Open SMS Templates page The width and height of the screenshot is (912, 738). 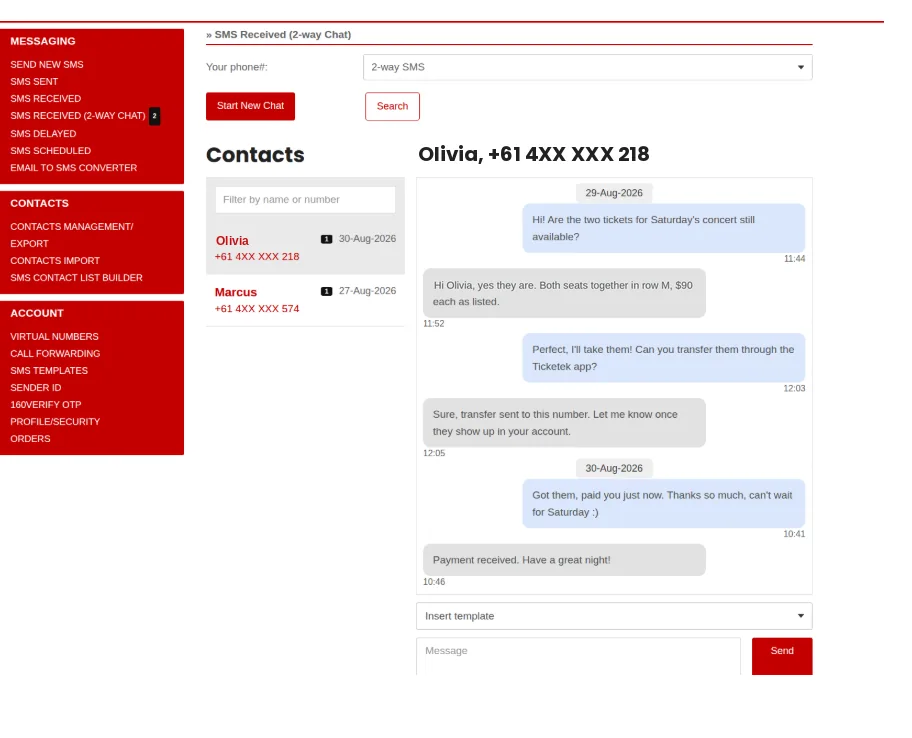click(x=49, y=370)
